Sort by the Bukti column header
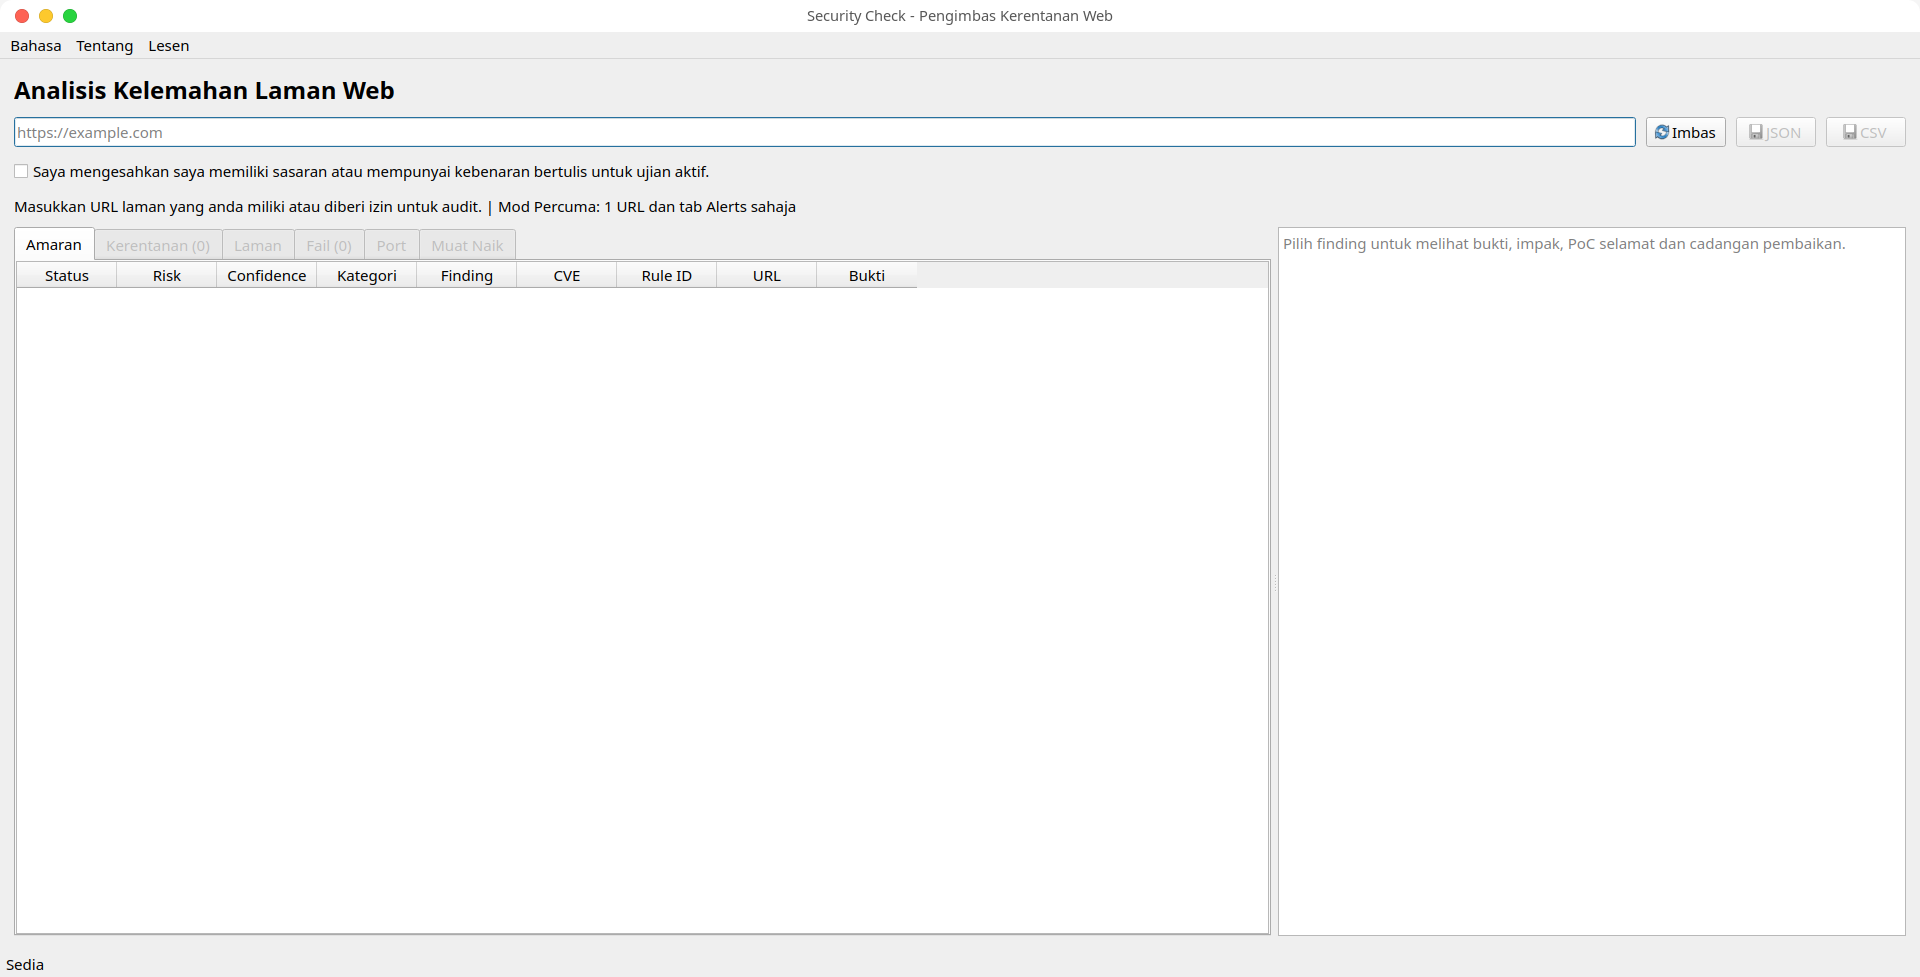The width and height of the screenshot is (1920, 977). click(867, 276)
